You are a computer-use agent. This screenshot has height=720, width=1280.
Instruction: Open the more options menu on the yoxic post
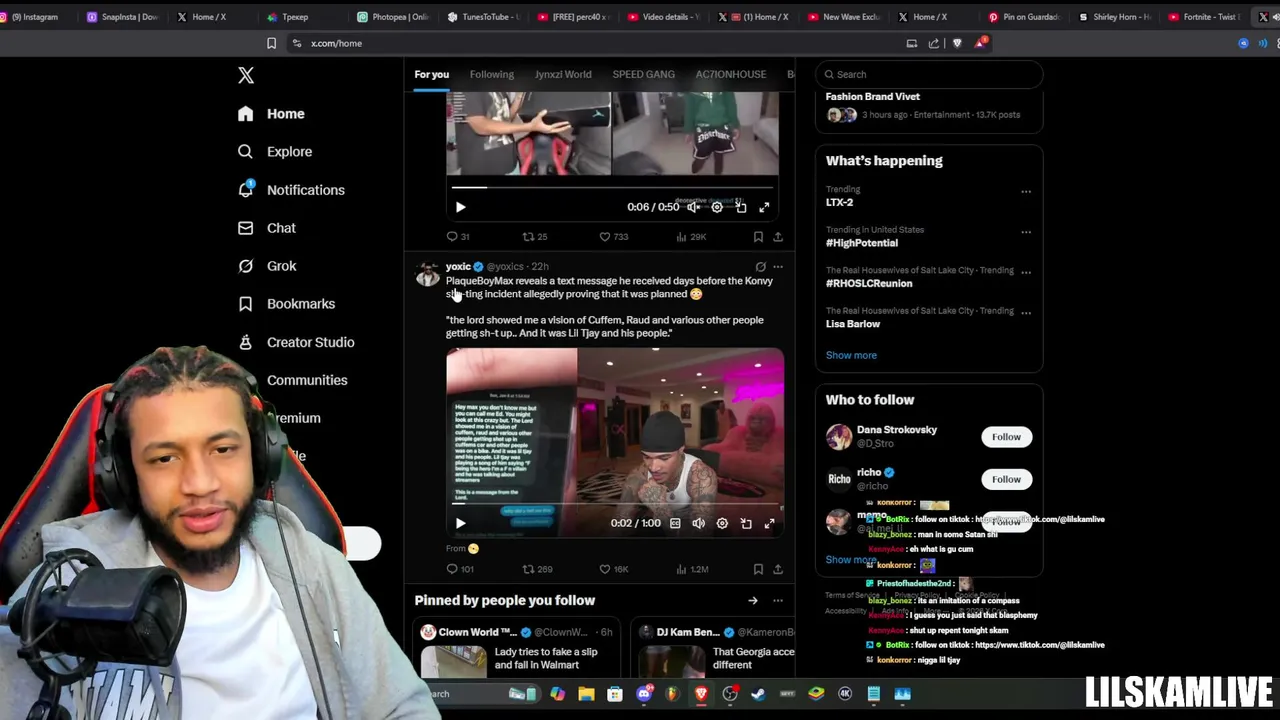coord(778,267)
